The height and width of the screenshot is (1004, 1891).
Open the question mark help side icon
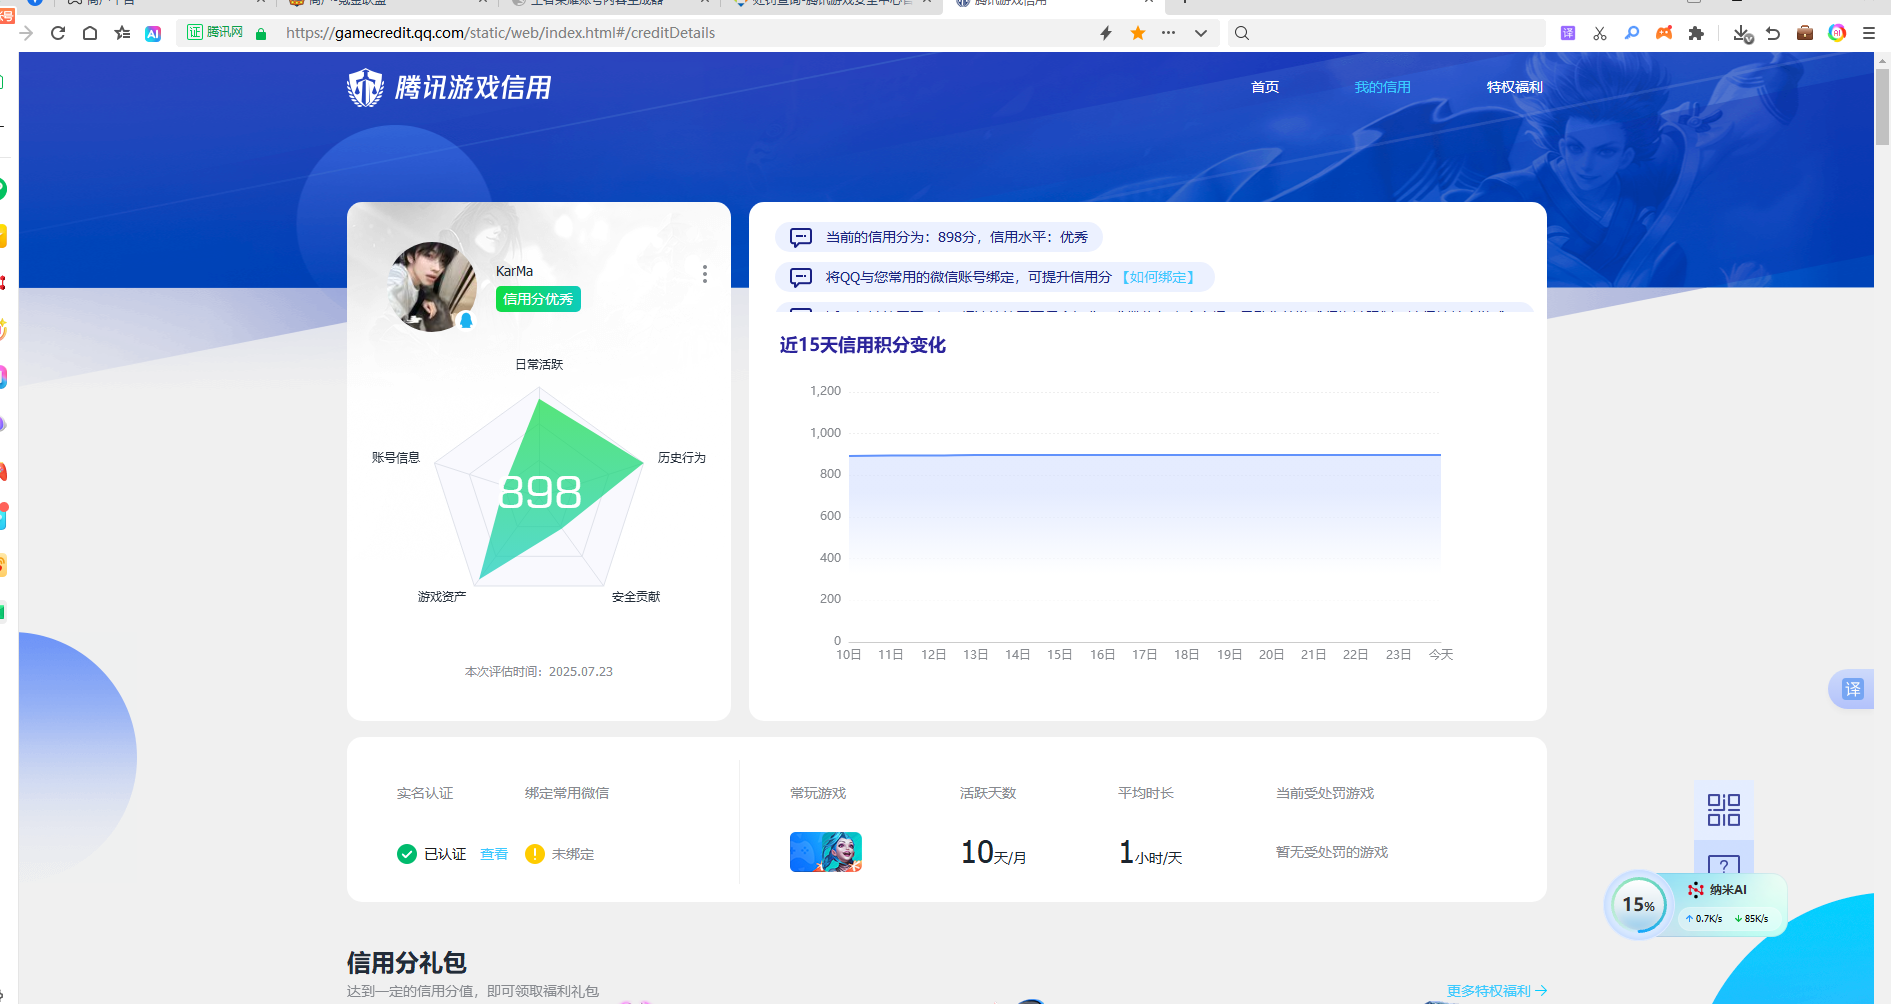tap(1724, 866)
